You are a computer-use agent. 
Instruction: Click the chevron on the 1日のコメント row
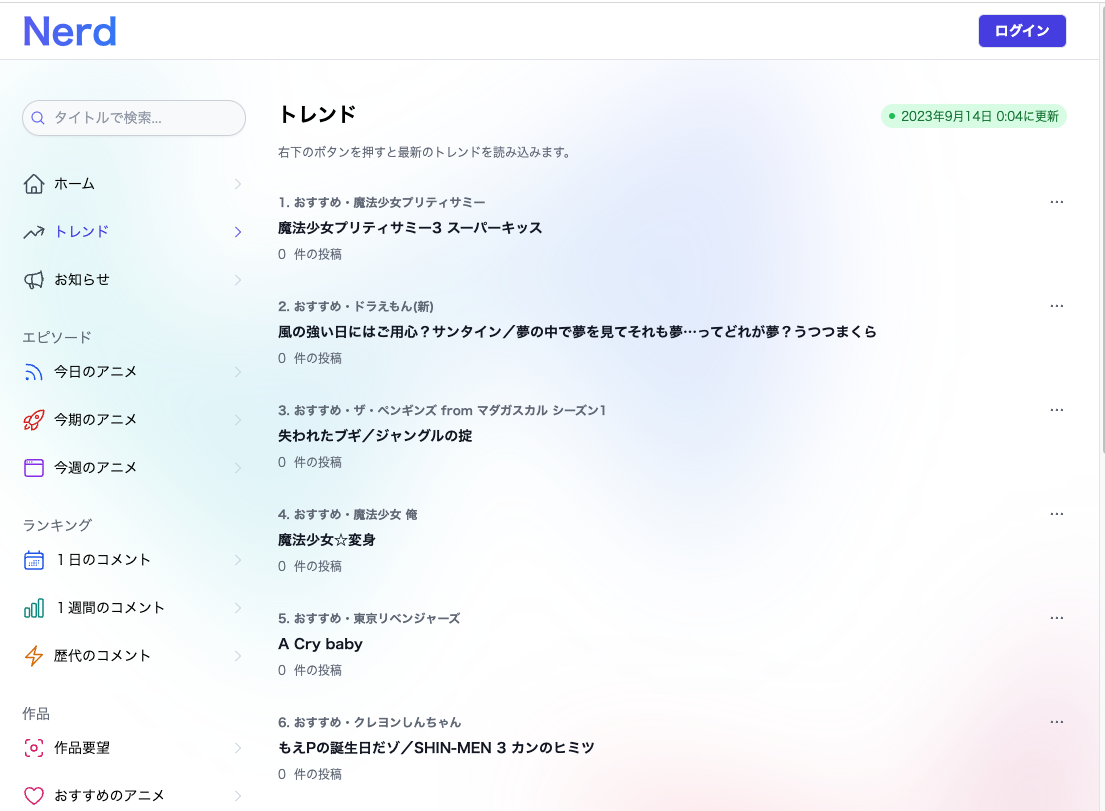[237, 559]
